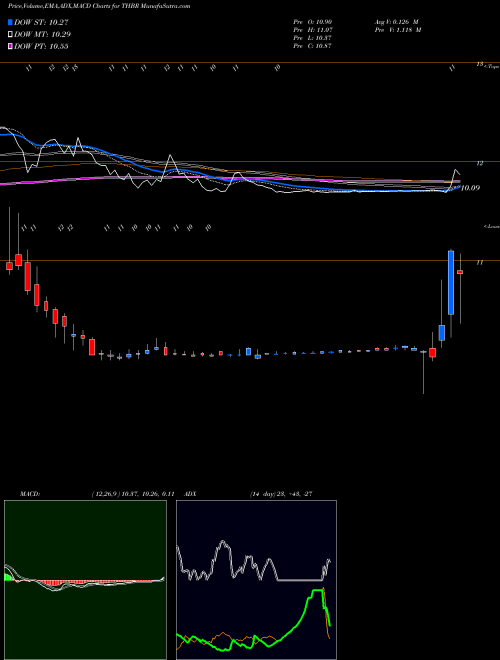Click the blue DOW ST legend swatch
500x660 pixels.
[10, 22]
